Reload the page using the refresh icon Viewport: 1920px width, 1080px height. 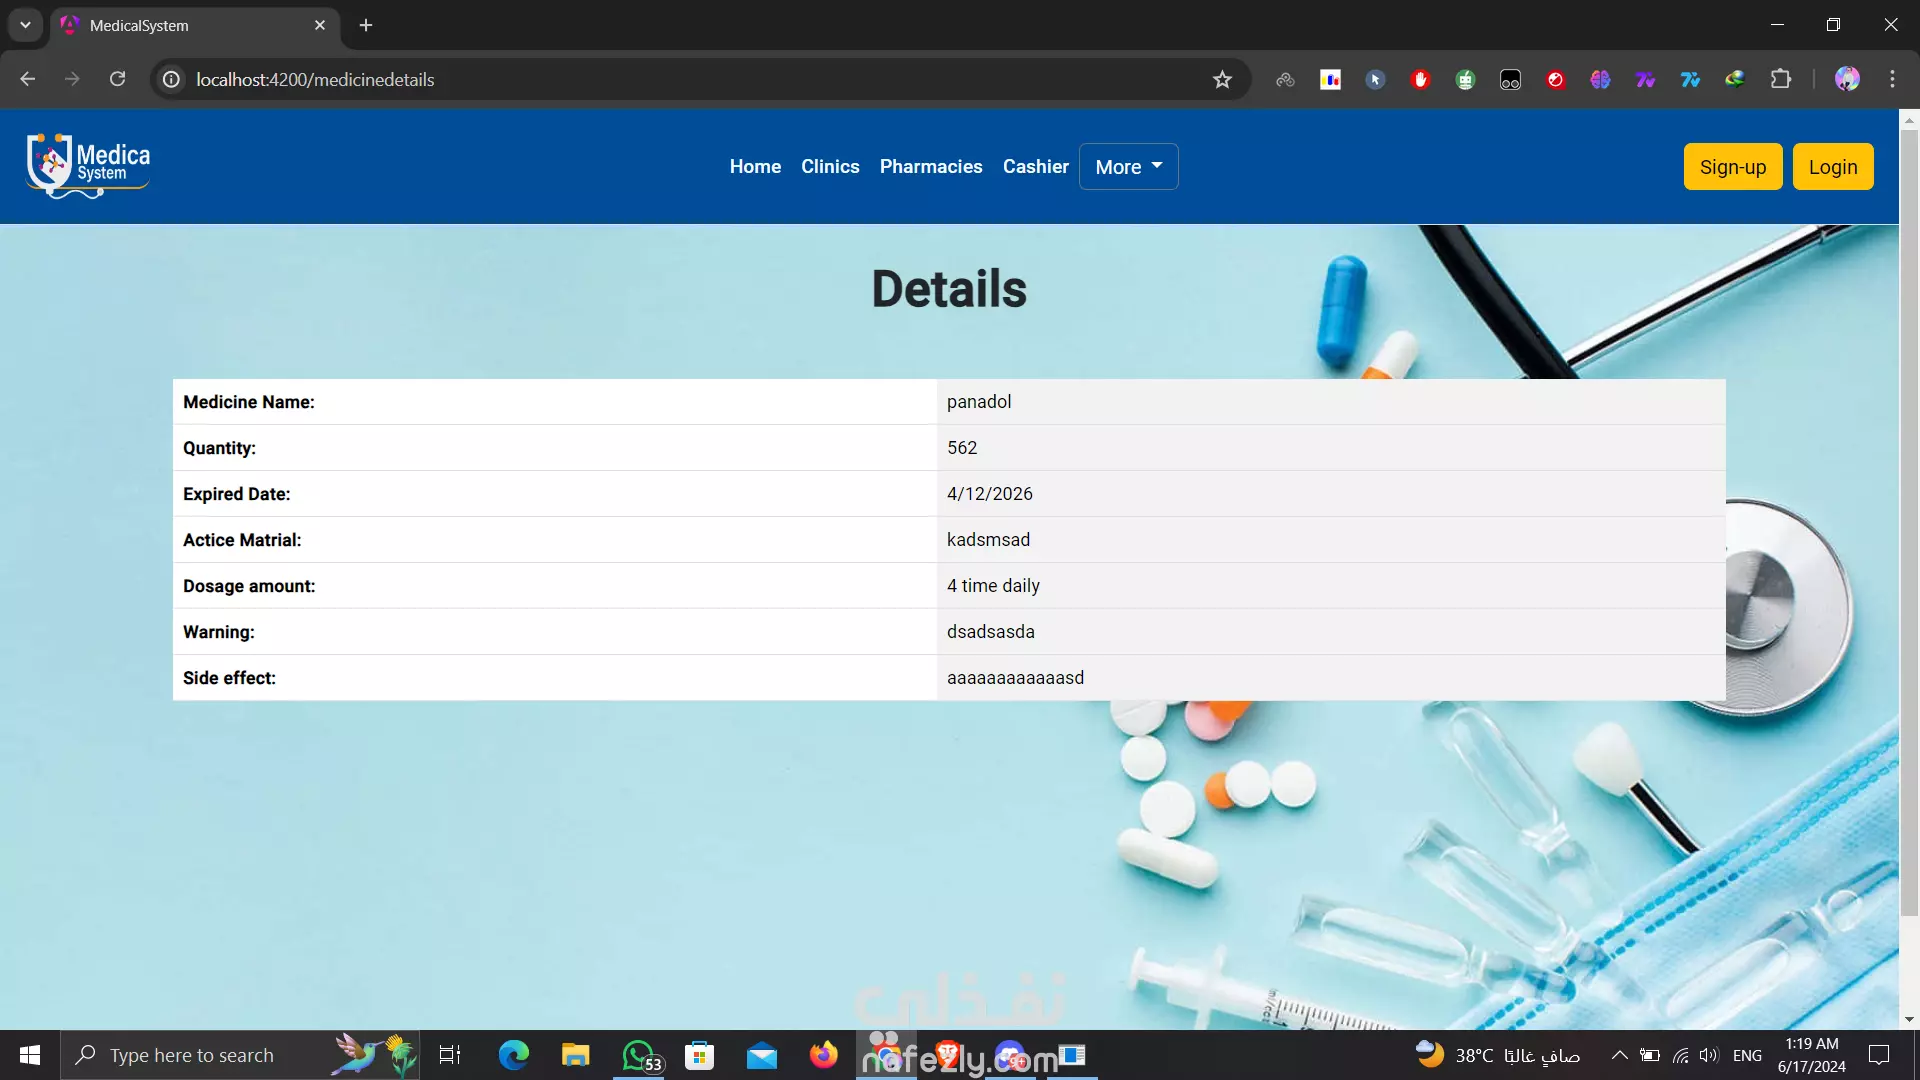tap(117, 79)
